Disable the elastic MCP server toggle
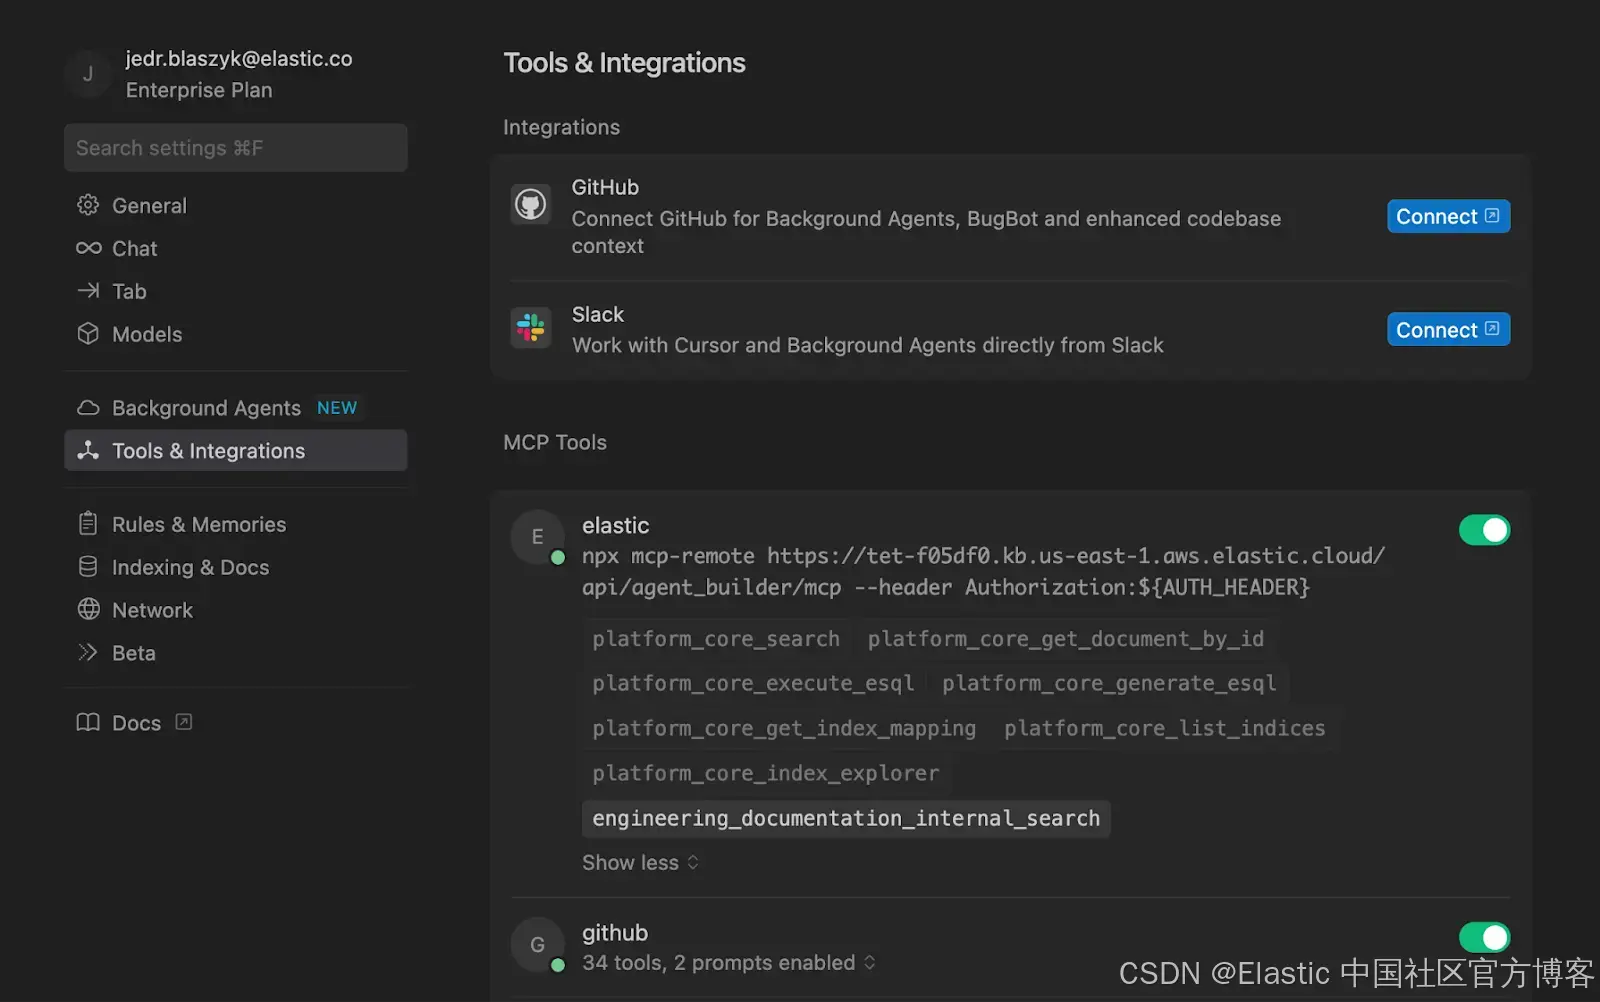Screen dimensions: 1600x1002 (x=1484, y=530)
